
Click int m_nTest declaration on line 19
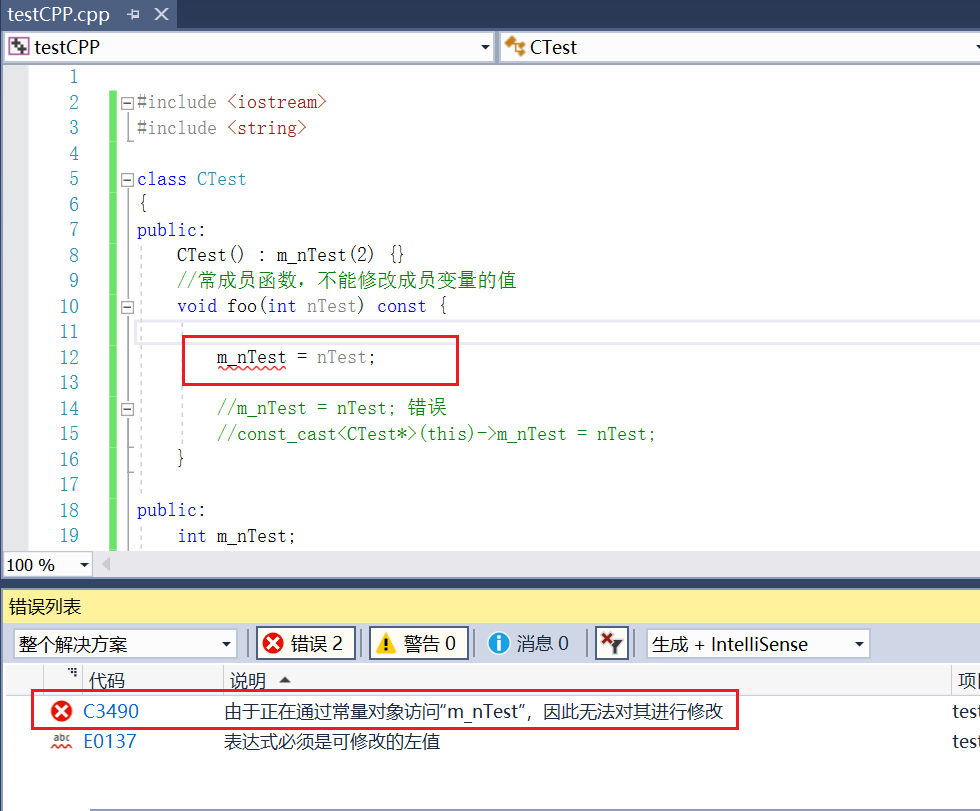click(236, 536)
